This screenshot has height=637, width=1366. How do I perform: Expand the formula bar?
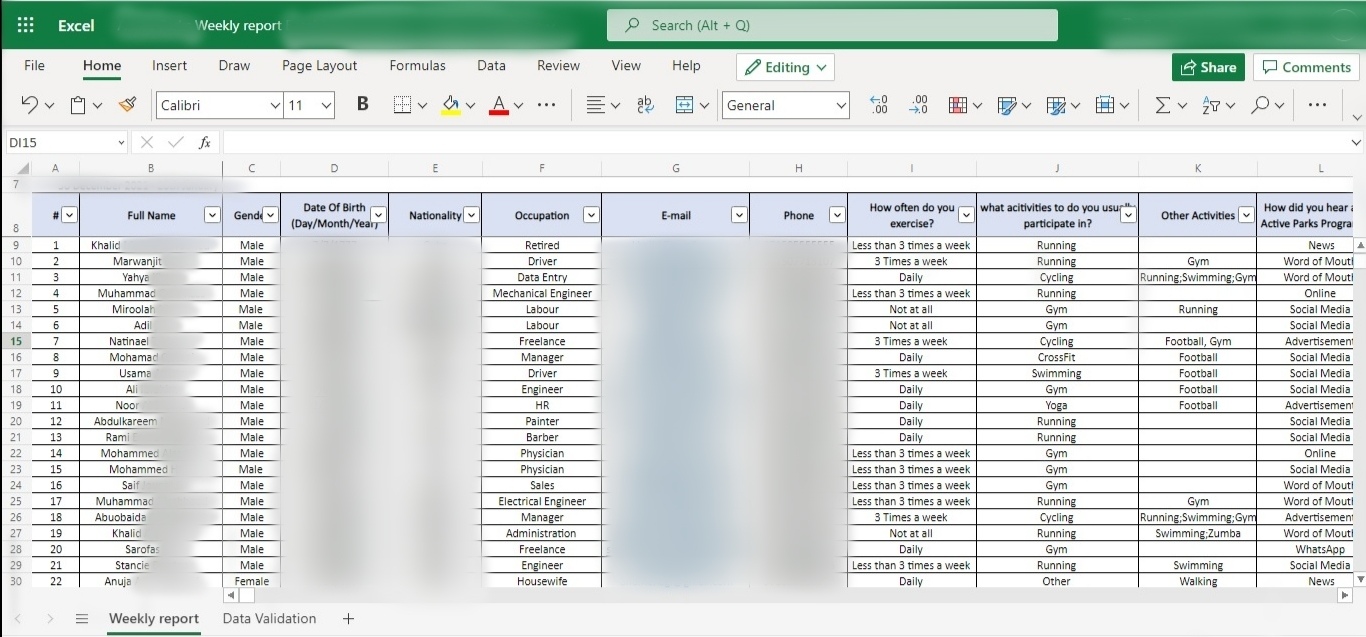click(x=1356, y=143)
